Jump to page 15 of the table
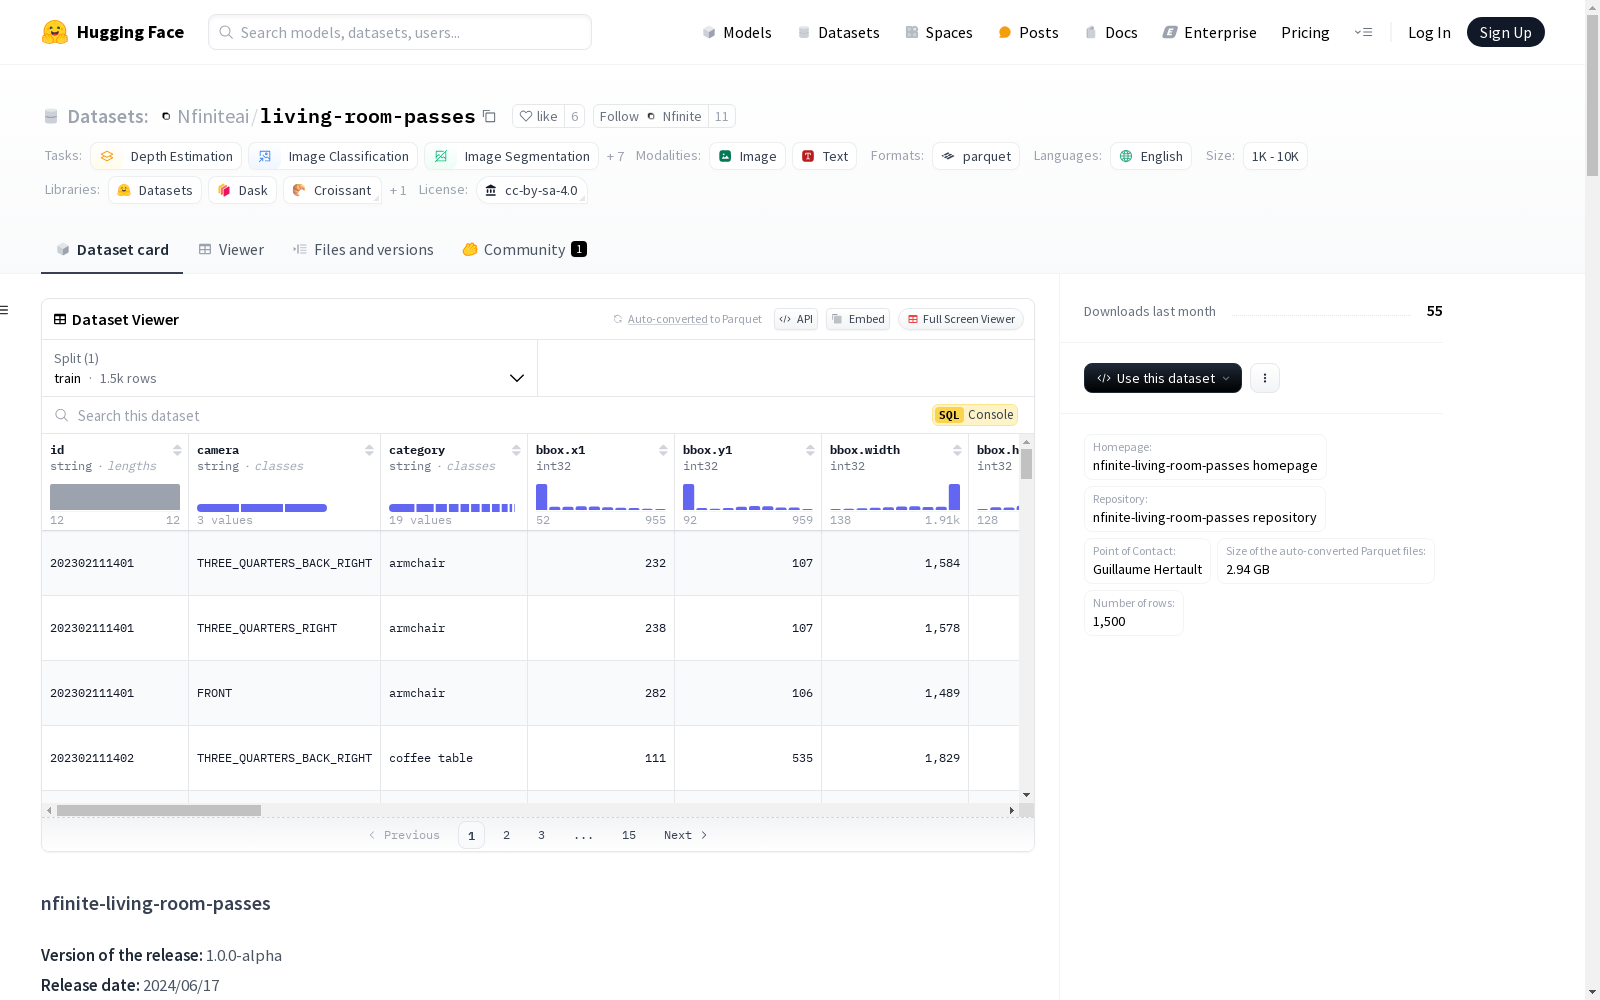 [x=629, y=835]
